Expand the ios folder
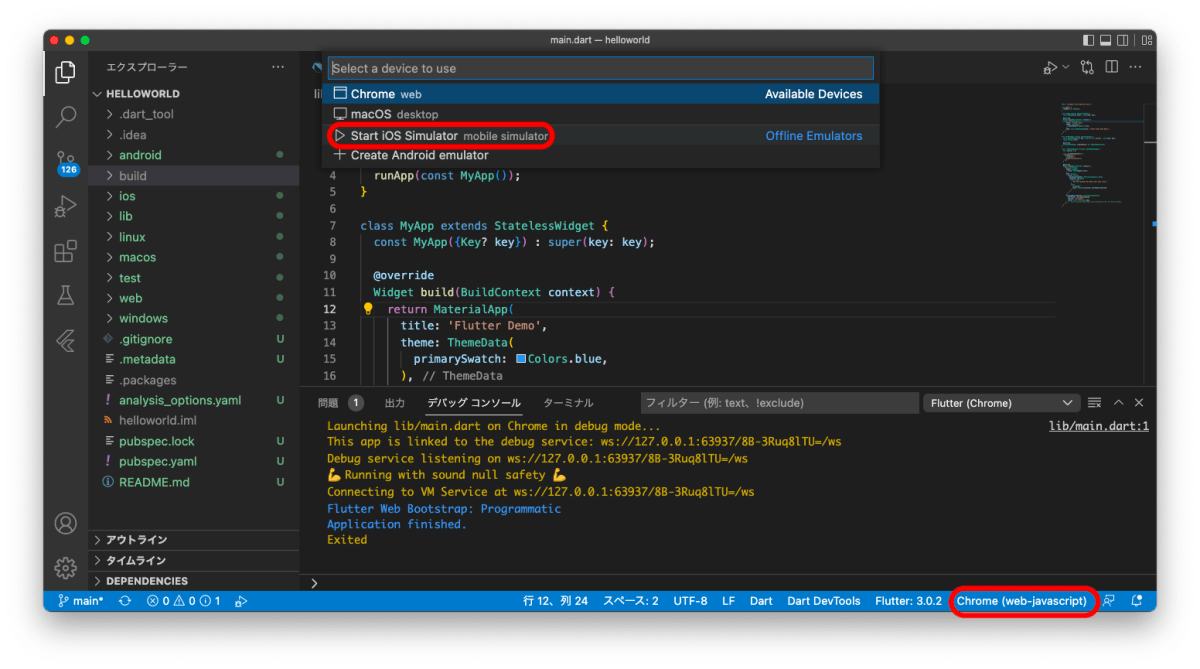Viewport: 1200px width, 669px height. coord(194,196)
